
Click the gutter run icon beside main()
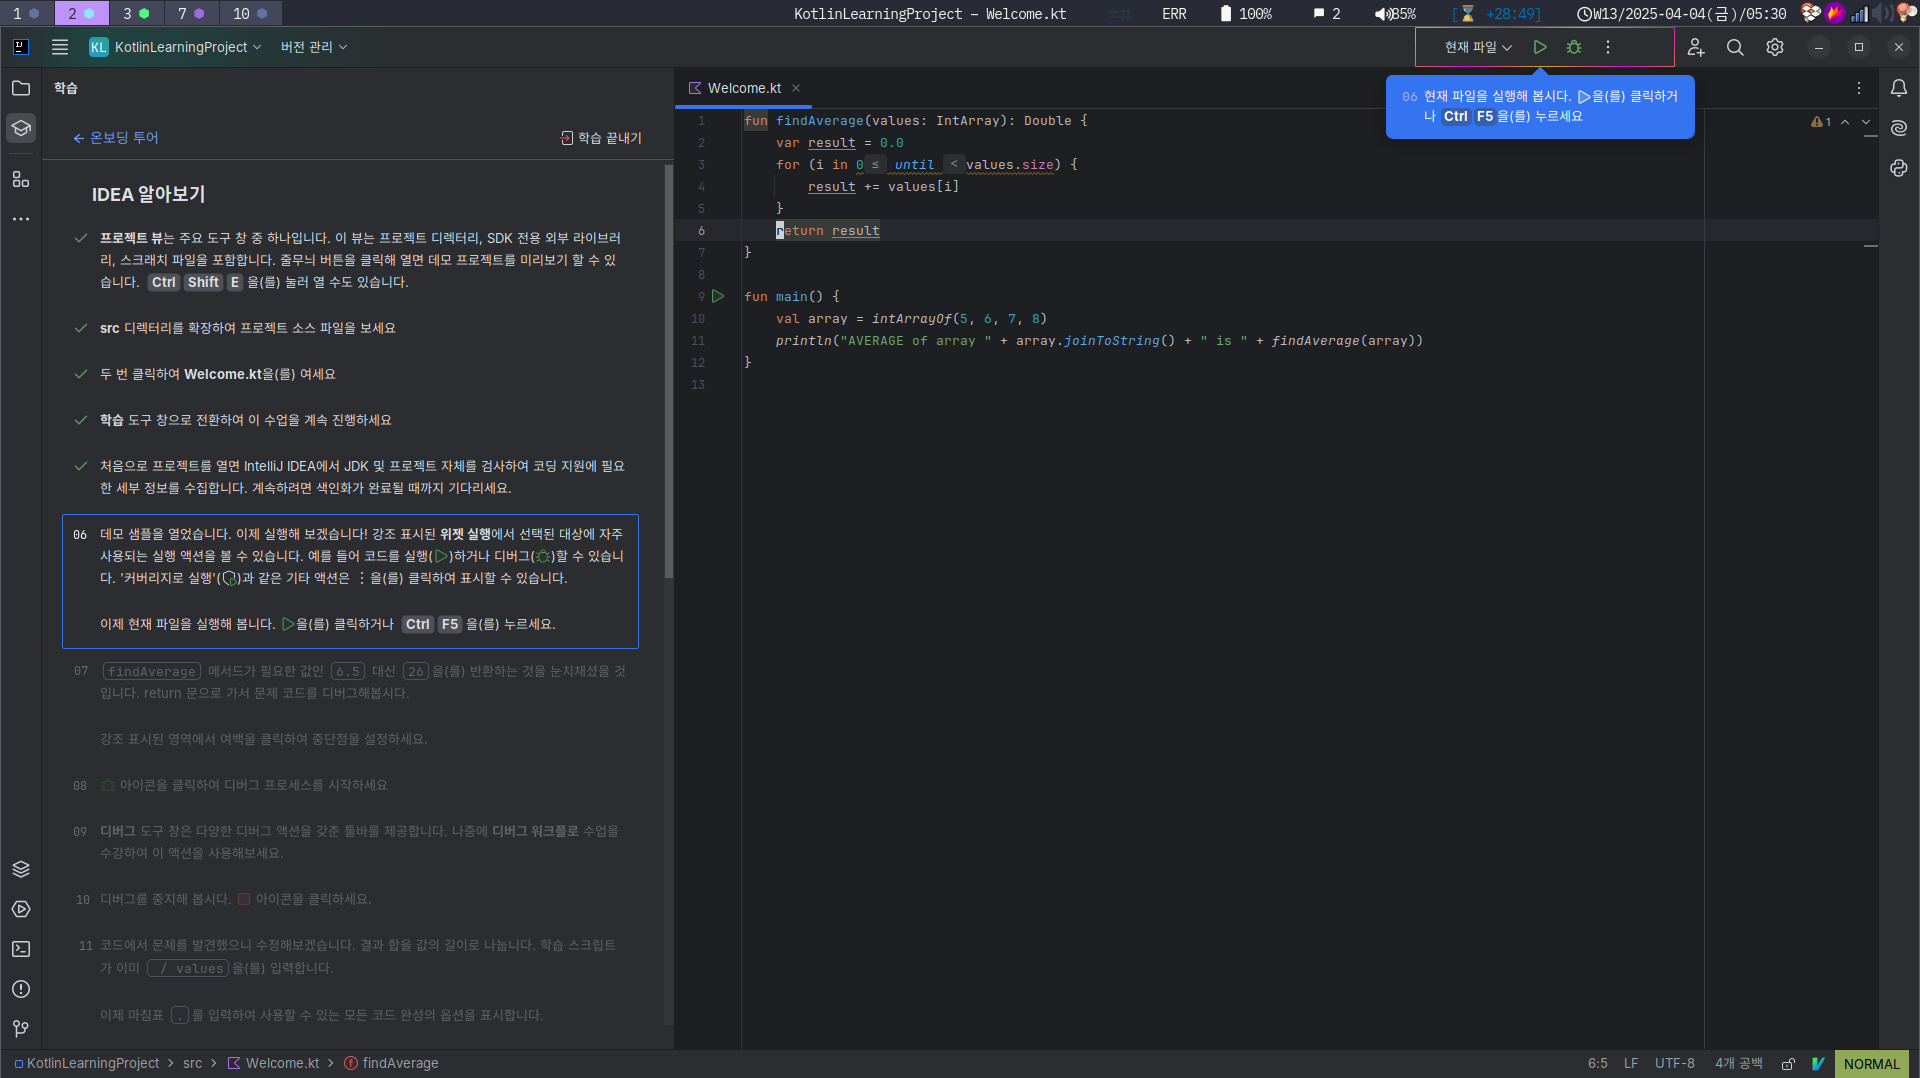(x=718, y=296)
